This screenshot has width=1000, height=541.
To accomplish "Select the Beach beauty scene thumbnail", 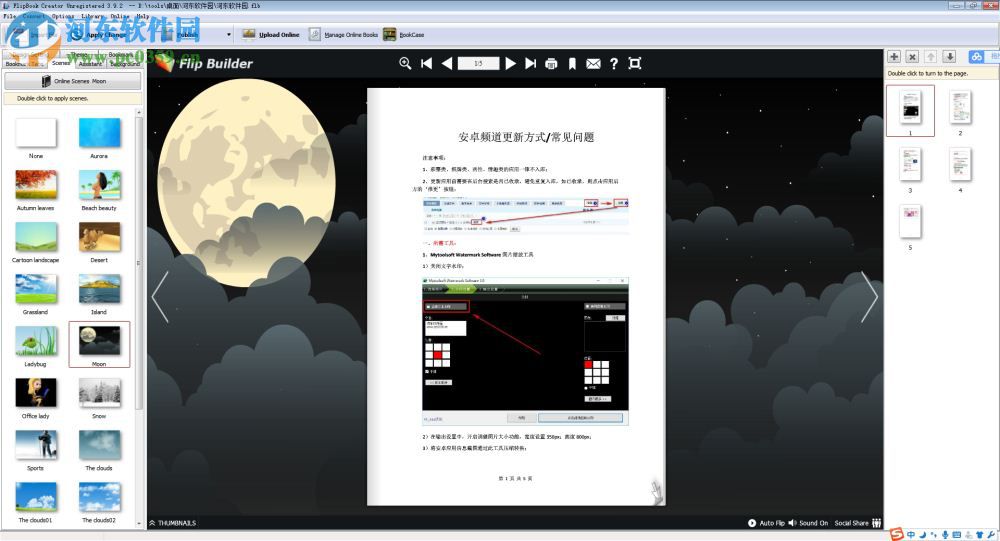I will pos(99,186).
